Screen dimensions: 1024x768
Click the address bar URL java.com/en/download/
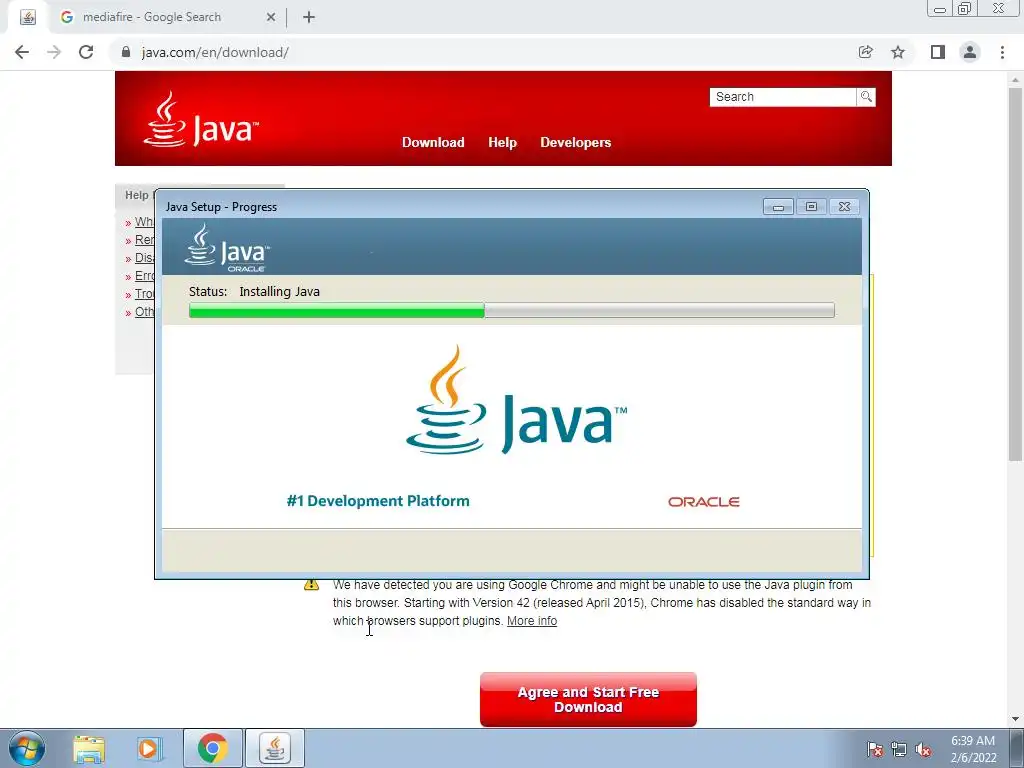point(215,52)
